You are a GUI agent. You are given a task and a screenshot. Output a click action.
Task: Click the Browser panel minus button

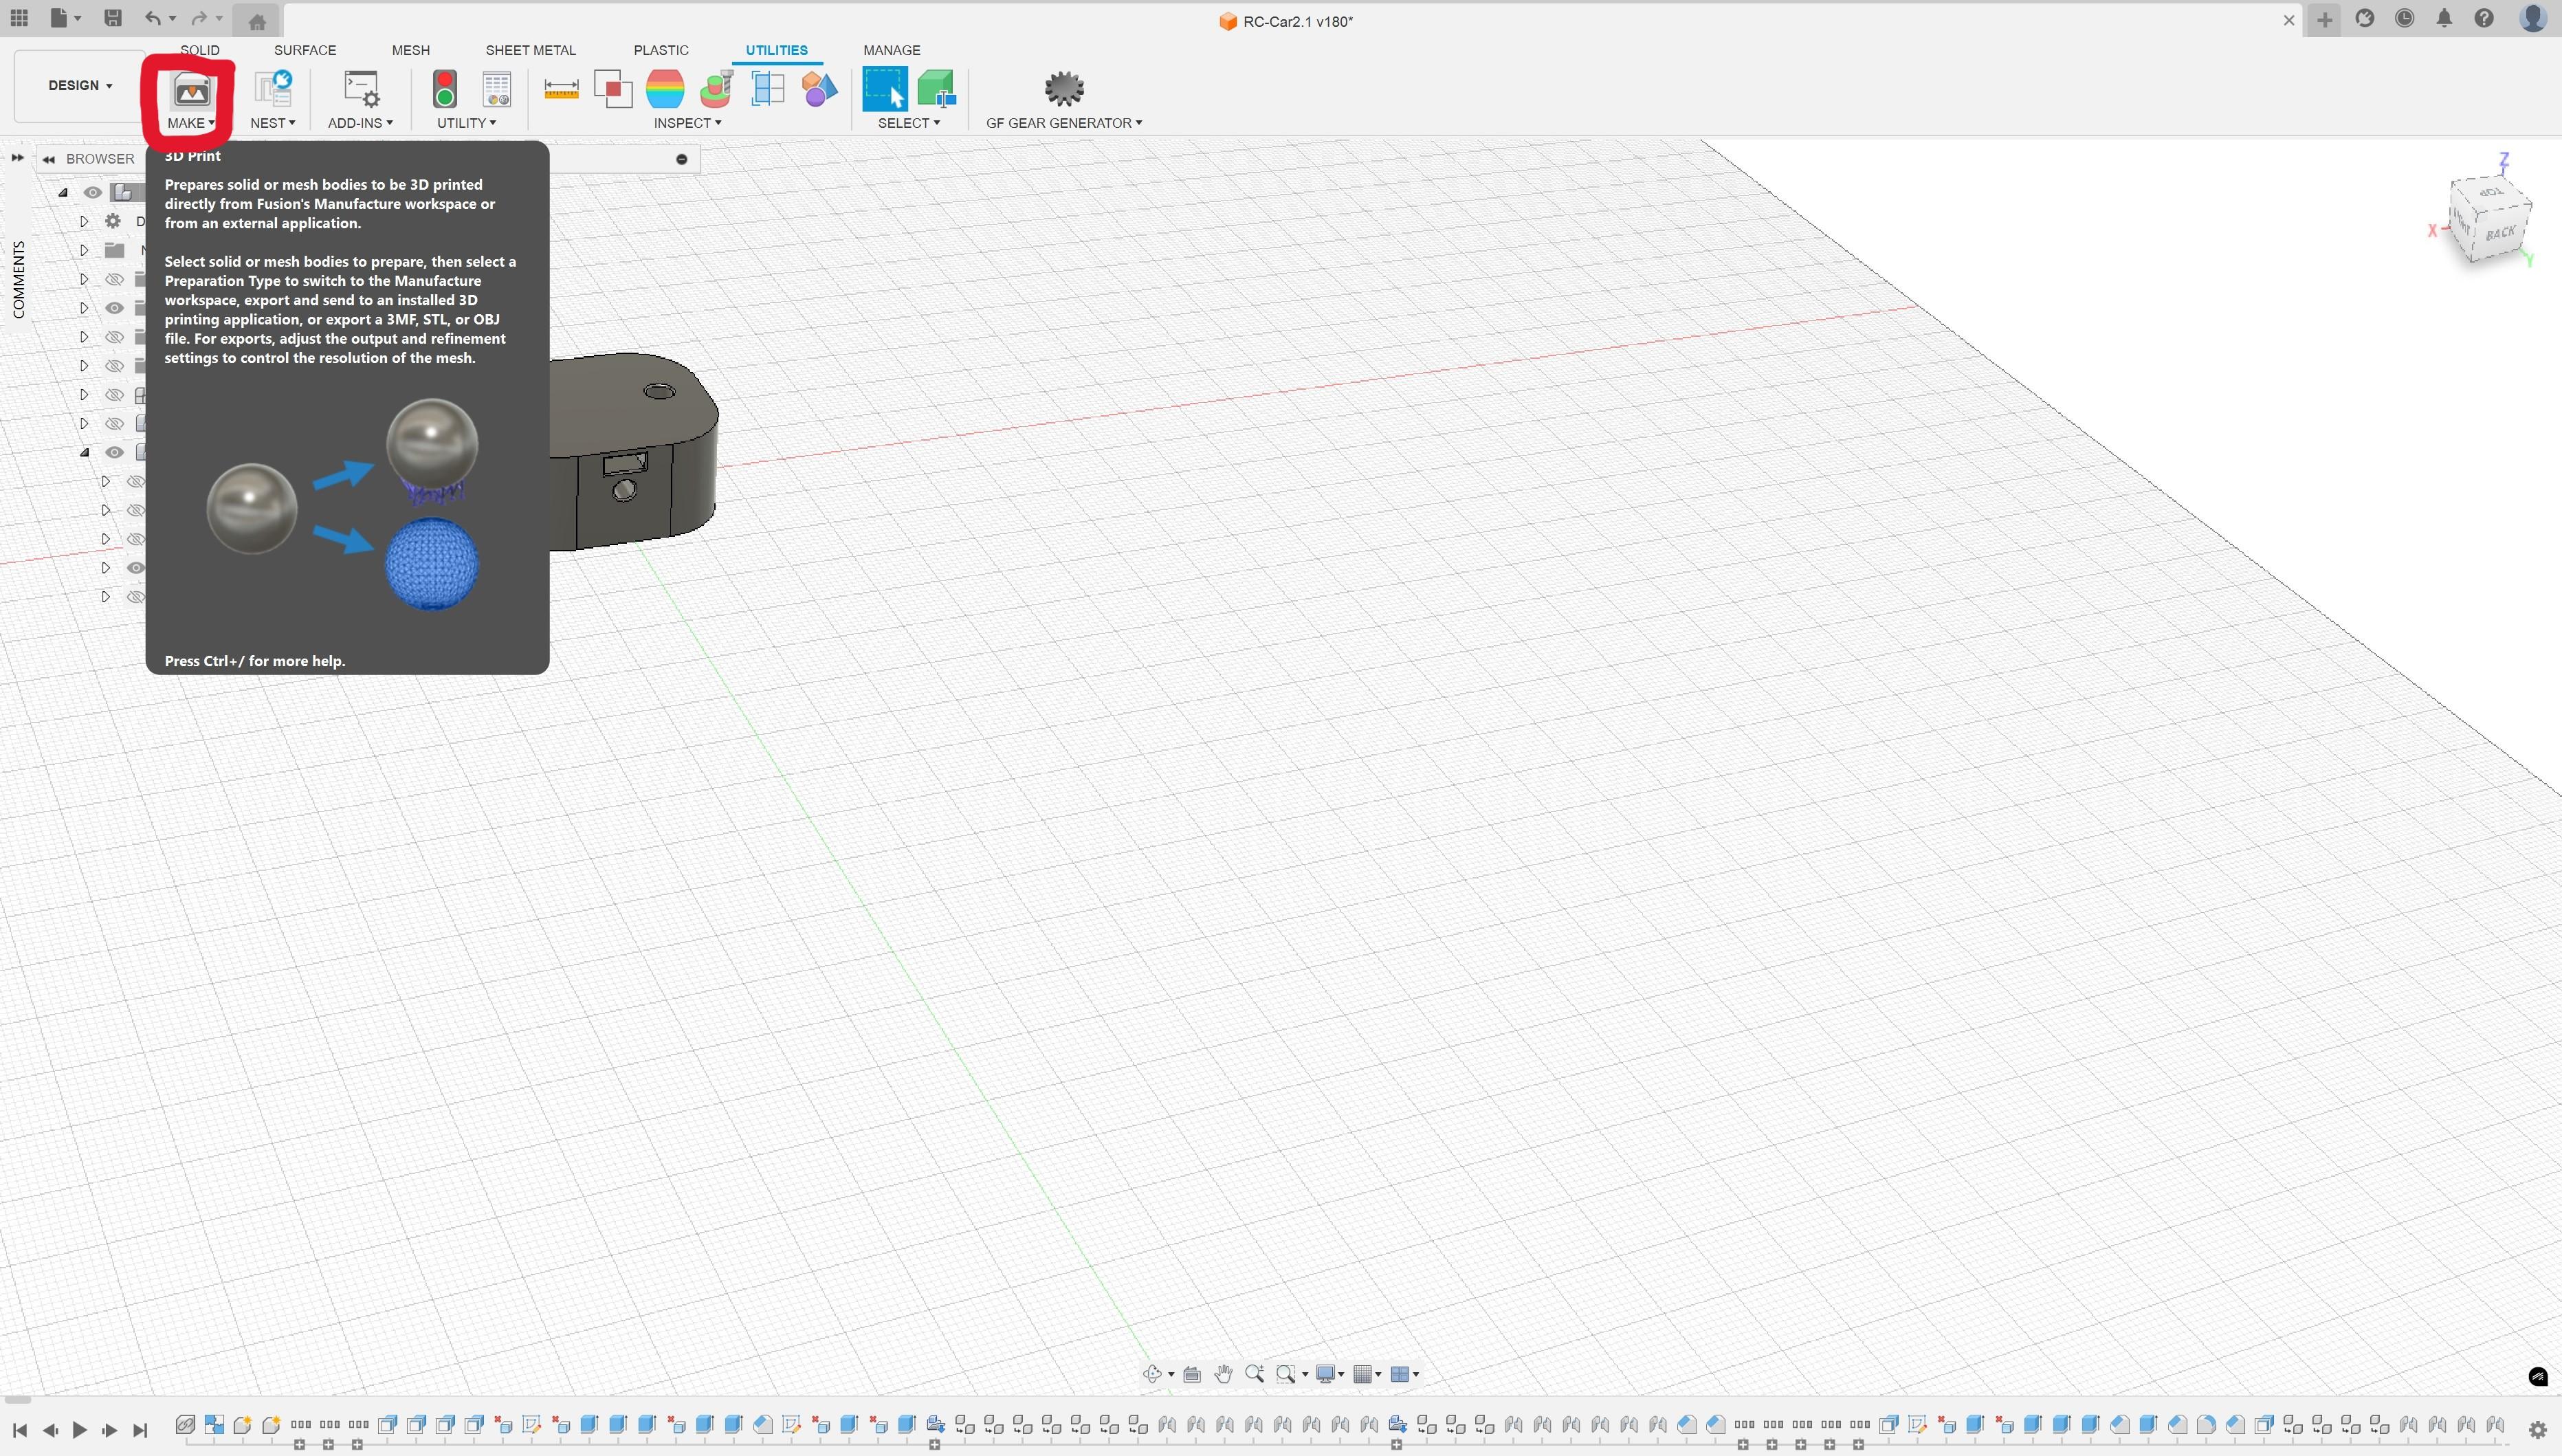(682, 159)
